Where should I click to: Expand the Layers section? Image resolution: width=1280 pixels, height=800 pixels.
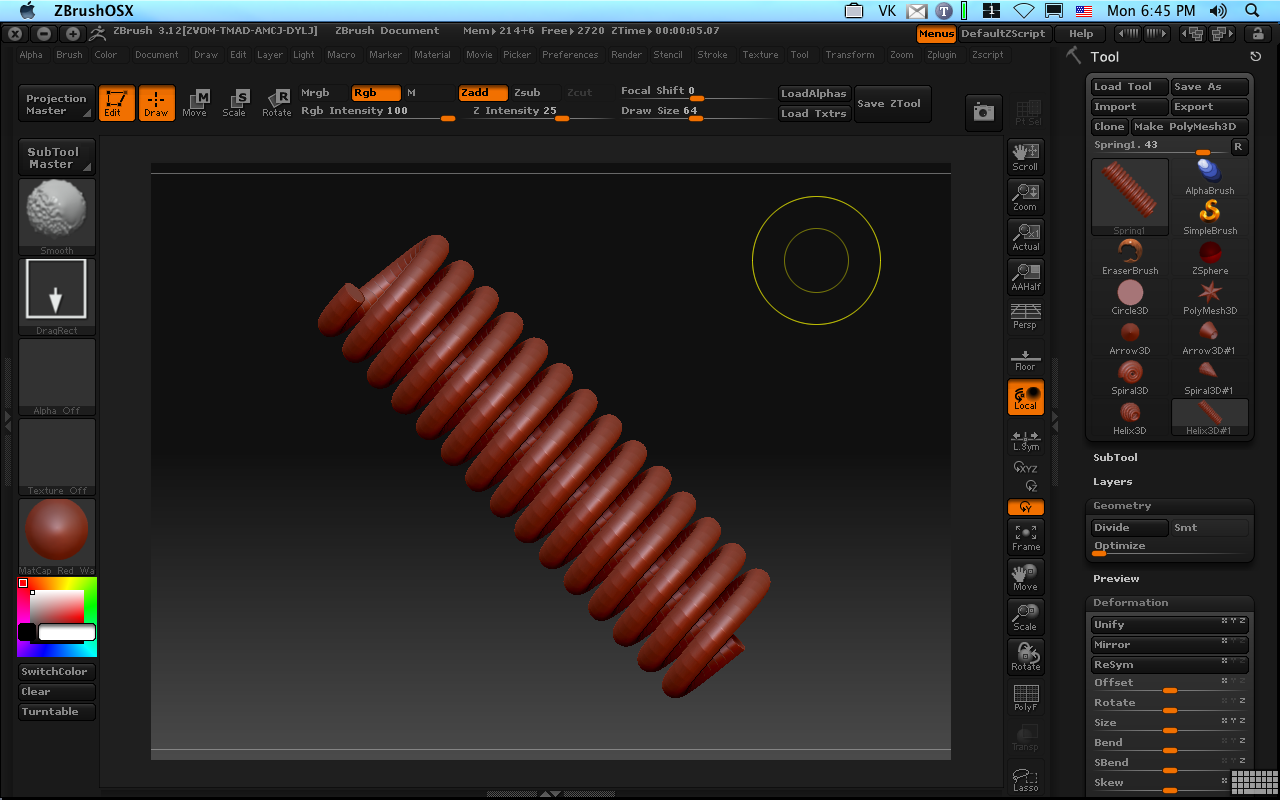point(1112,482)
